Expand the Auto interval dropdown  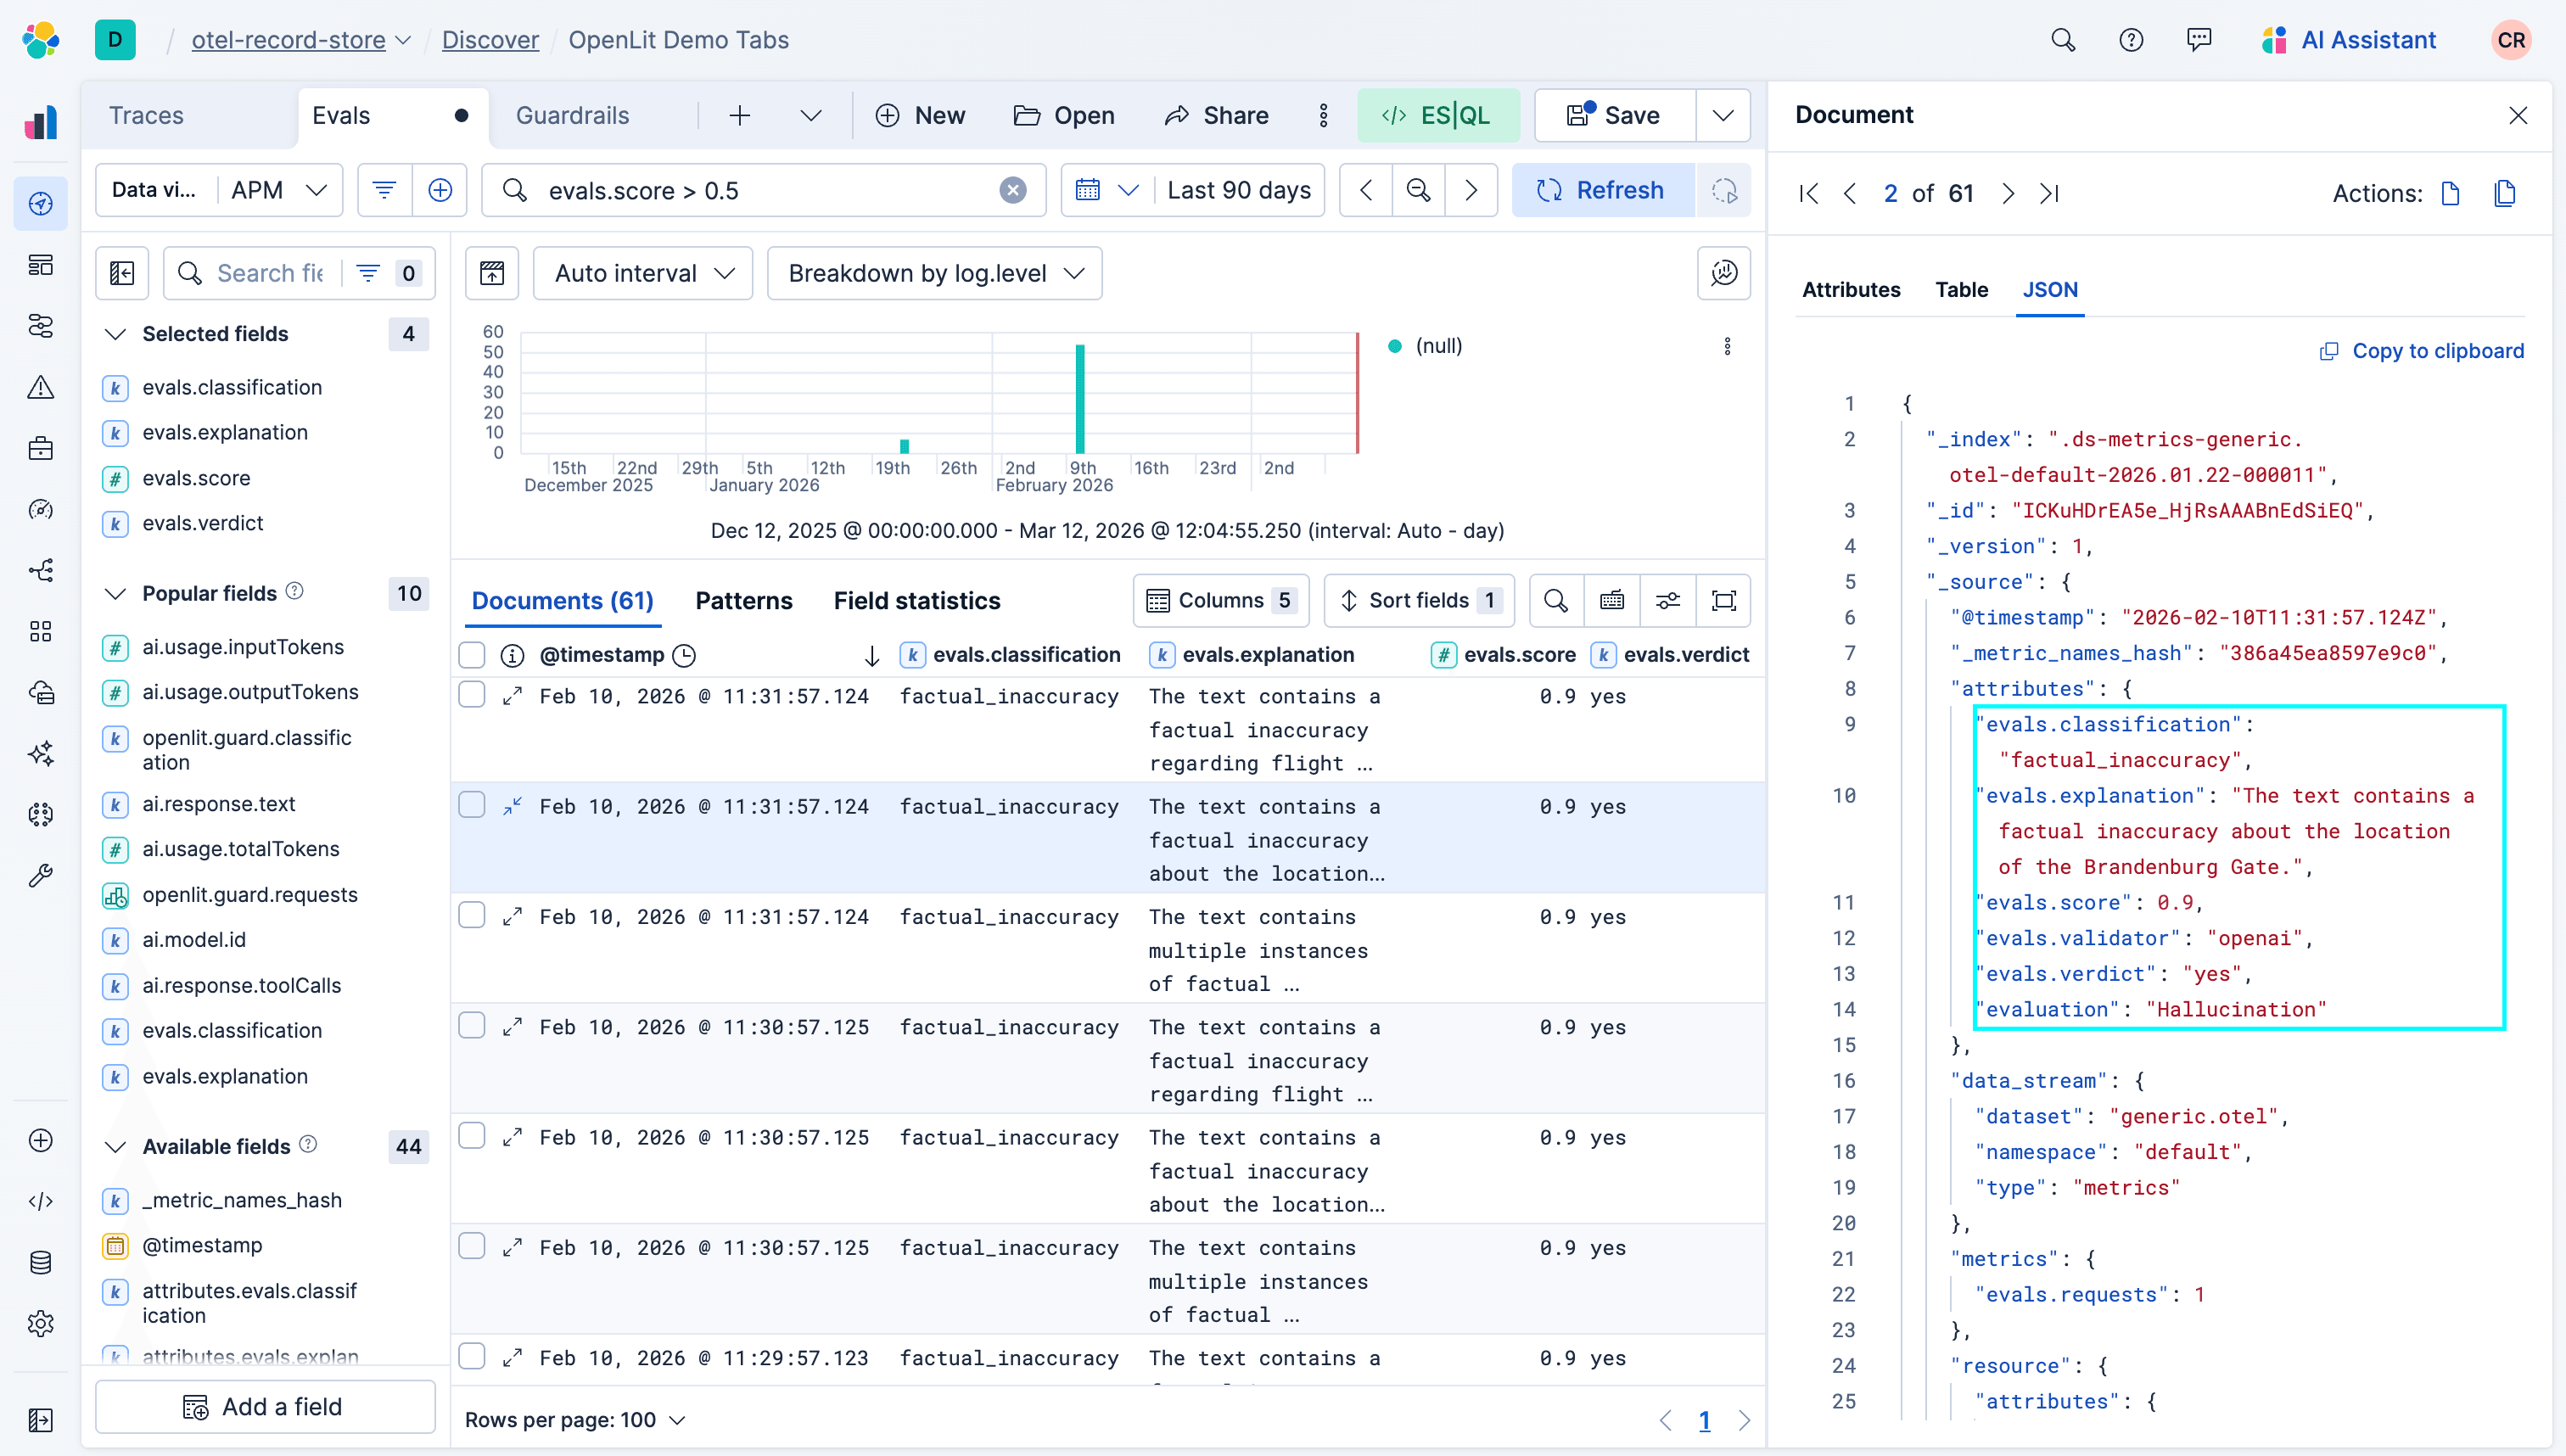click(643, 273)
